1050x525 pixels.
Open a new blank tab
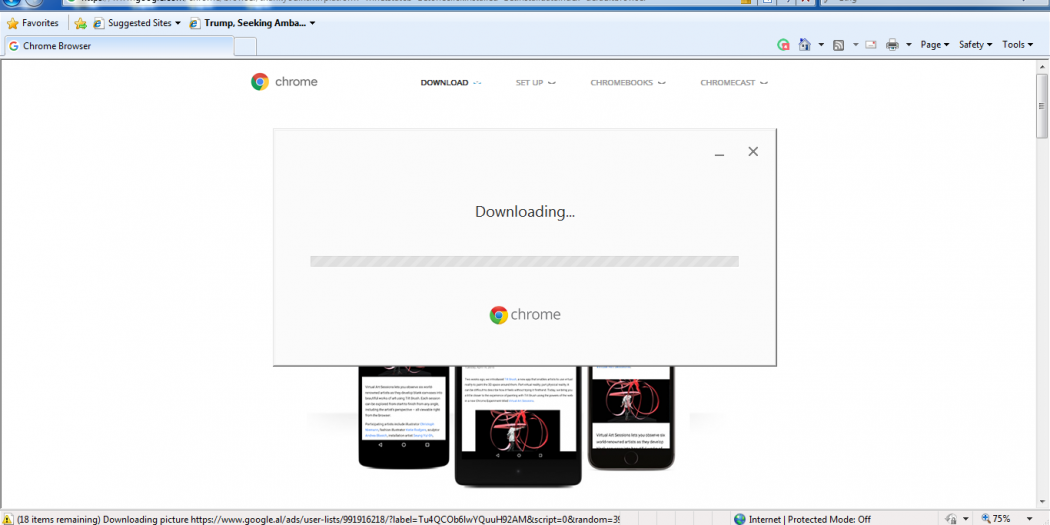tap(246, 46)
